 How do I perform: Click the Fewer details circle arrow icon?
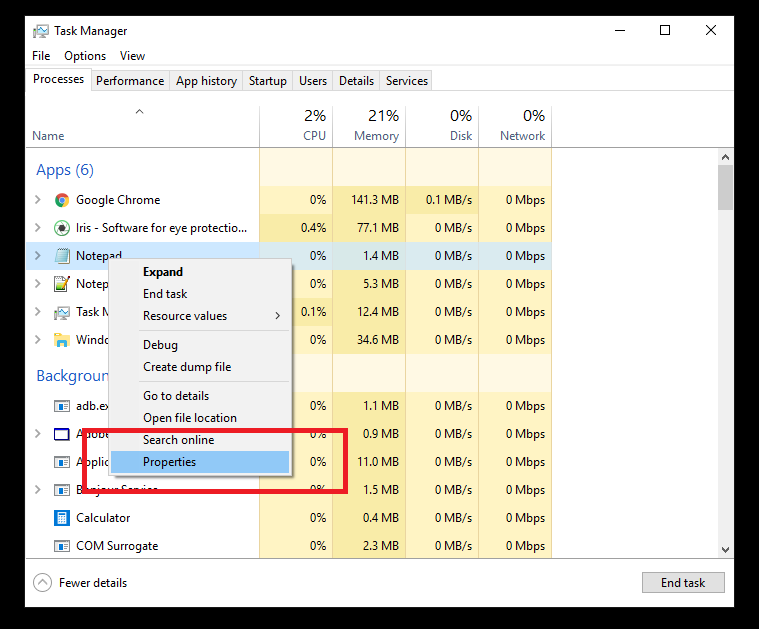42,583
